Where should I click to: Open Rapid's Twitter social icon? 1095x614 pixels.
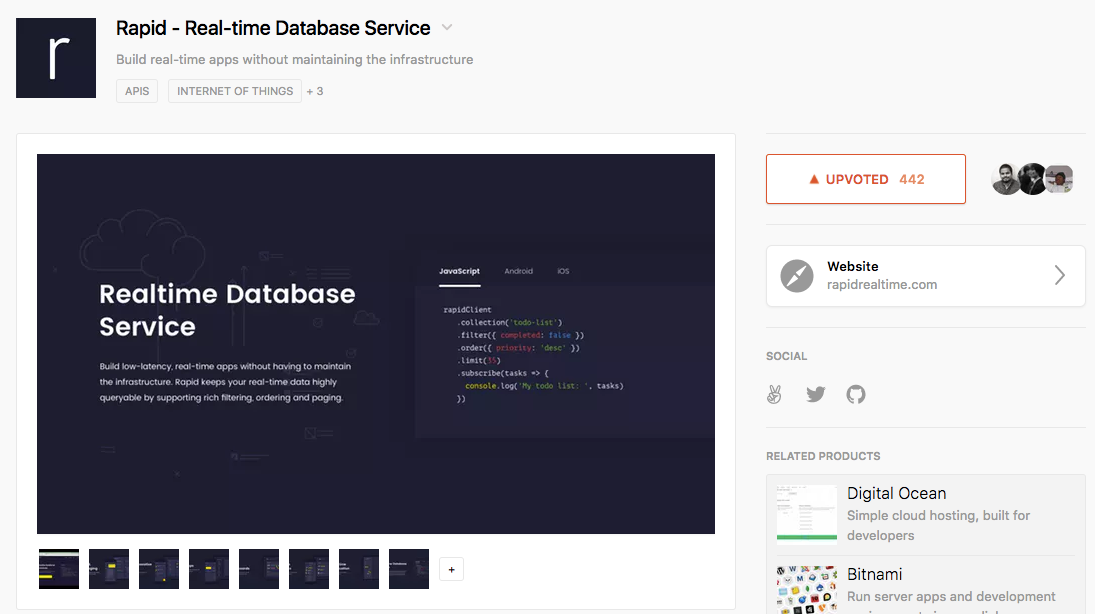815,394
